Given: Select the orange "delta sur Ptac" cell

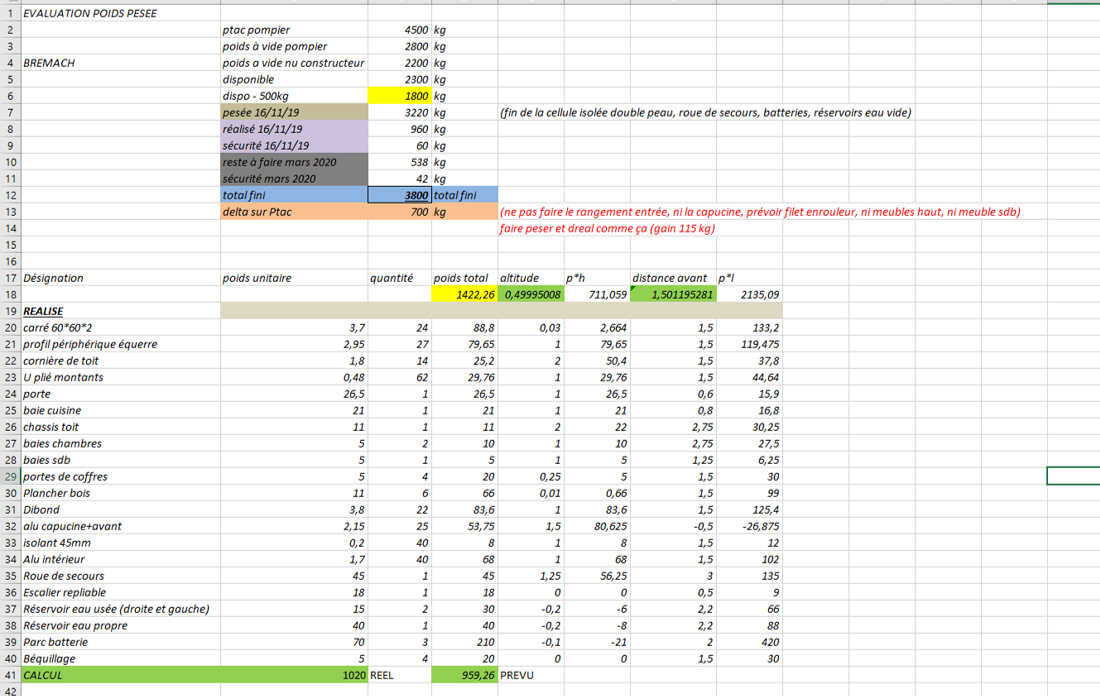Looking at the screenshot, I should pyautogui.click(x=293, y=212).
